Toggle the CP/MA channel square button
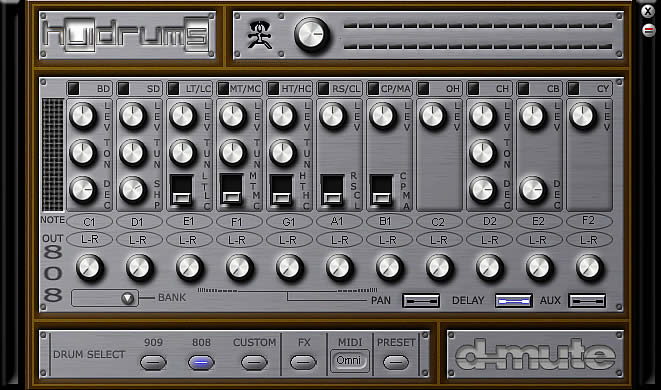The width and height of the screenshot is (661, 390). click(x=373, y=89)
